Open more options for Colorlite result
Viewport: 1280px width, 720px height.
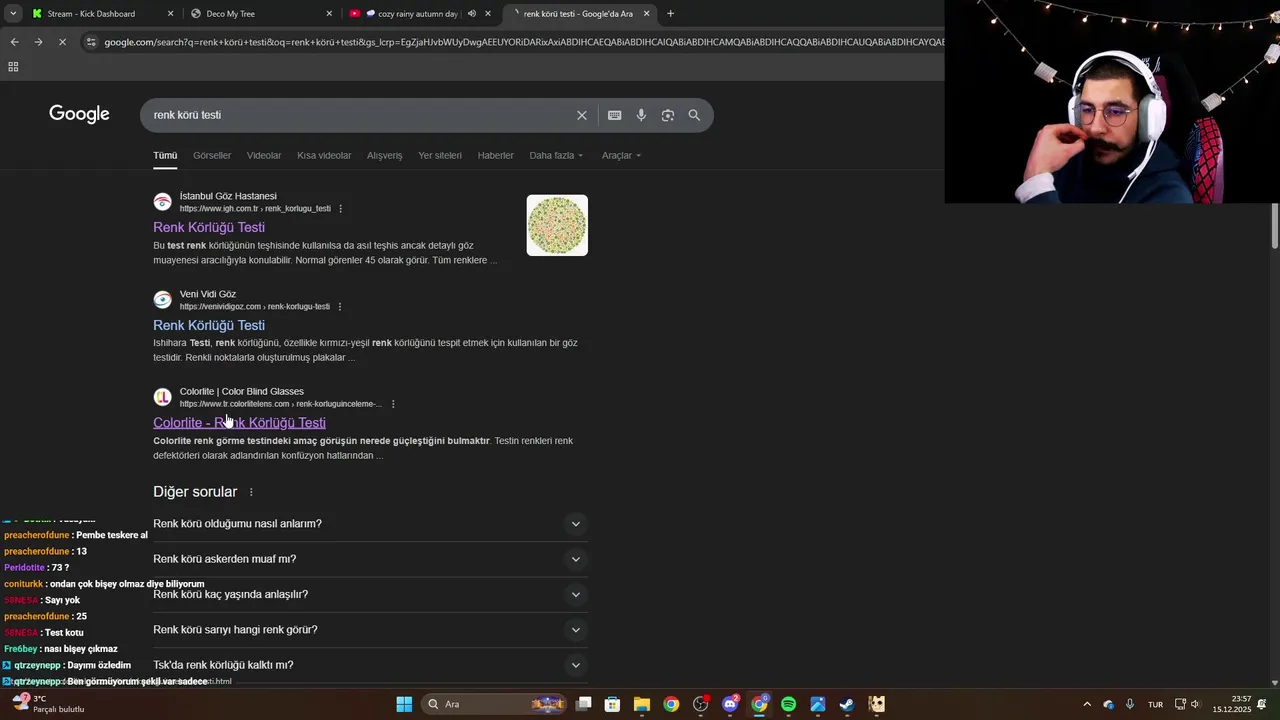click(x=393, y=404)
